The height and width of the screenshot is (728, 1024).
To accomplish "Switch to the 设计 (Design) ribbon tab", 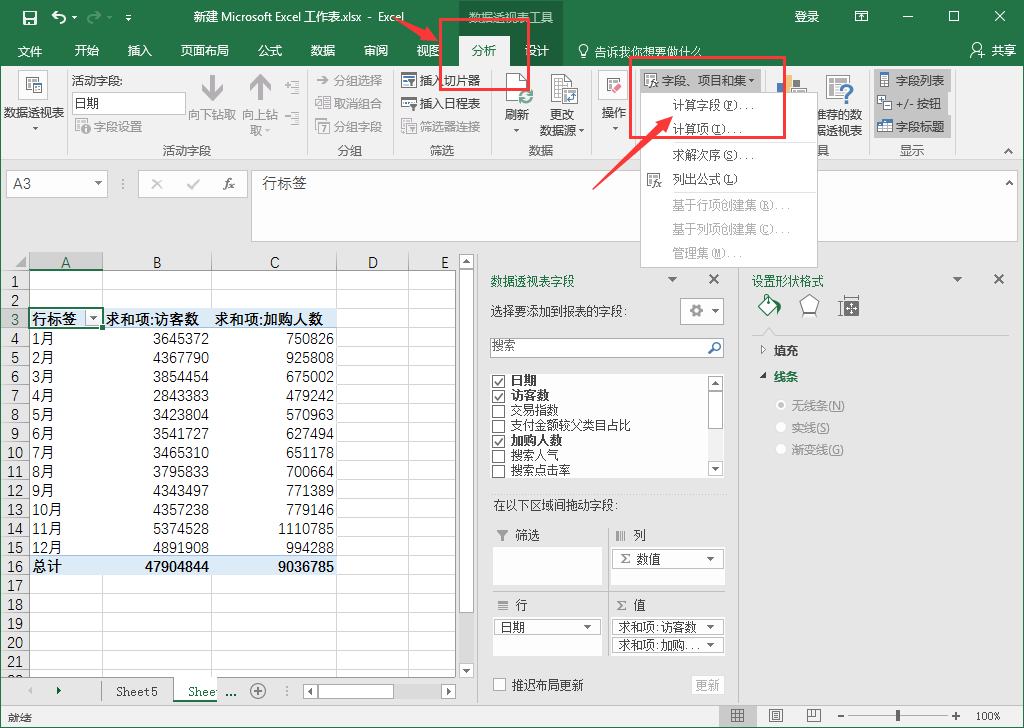I will click(537, 51).
